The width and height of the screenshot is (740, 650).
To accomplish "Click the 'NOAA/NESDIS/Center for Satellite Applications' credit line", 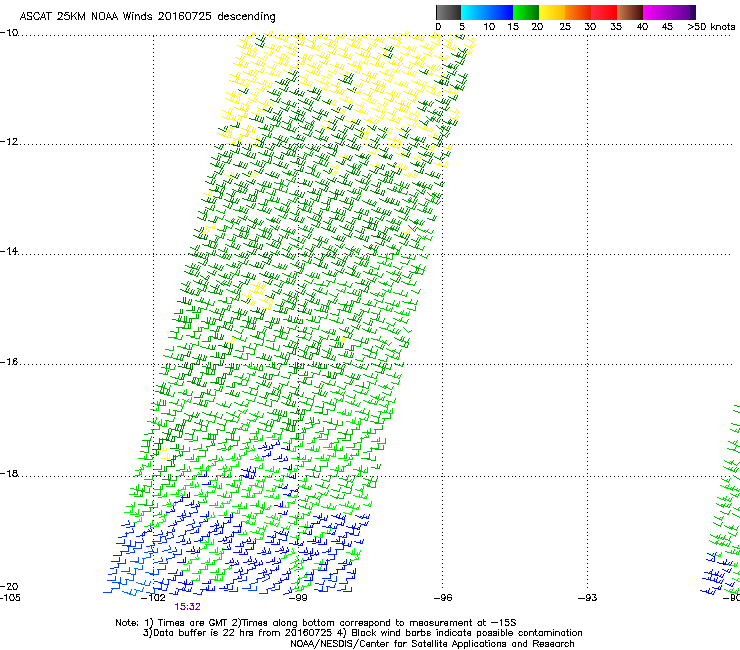I will tap(432, 644).
